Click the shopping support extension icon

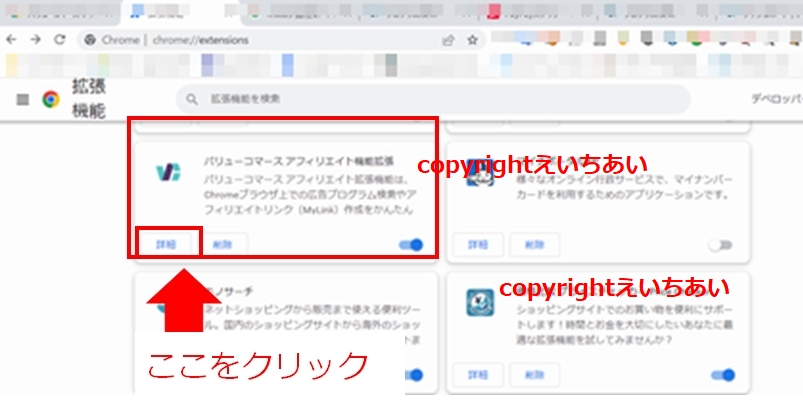[x=480, y=303]
